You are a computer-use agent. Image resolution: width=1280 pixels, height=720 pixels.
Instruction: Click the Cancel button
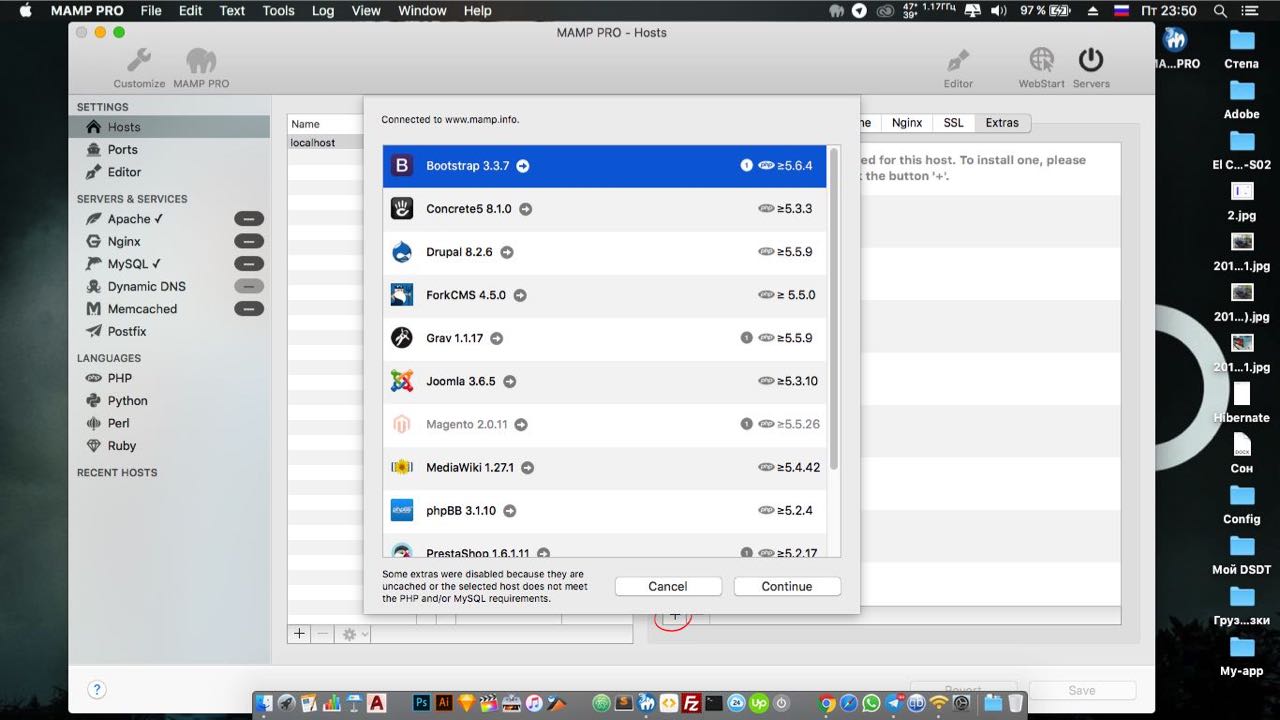tap(668, 587)
